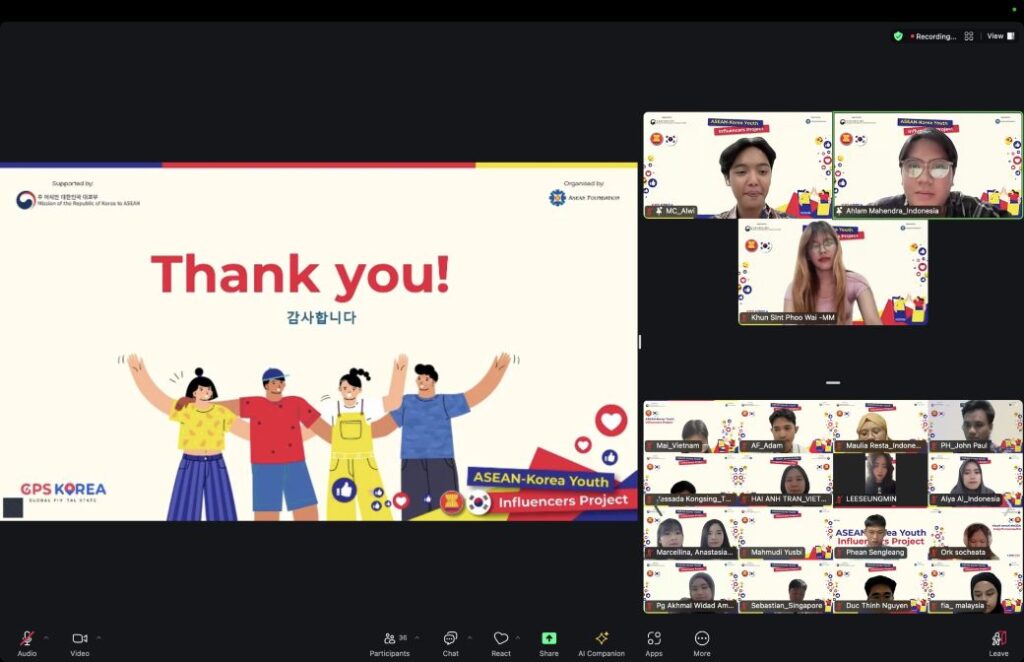This screenshot has width=1024, height=662.
Task: Click the Recording status indicator
Action: tap(932, 36)
